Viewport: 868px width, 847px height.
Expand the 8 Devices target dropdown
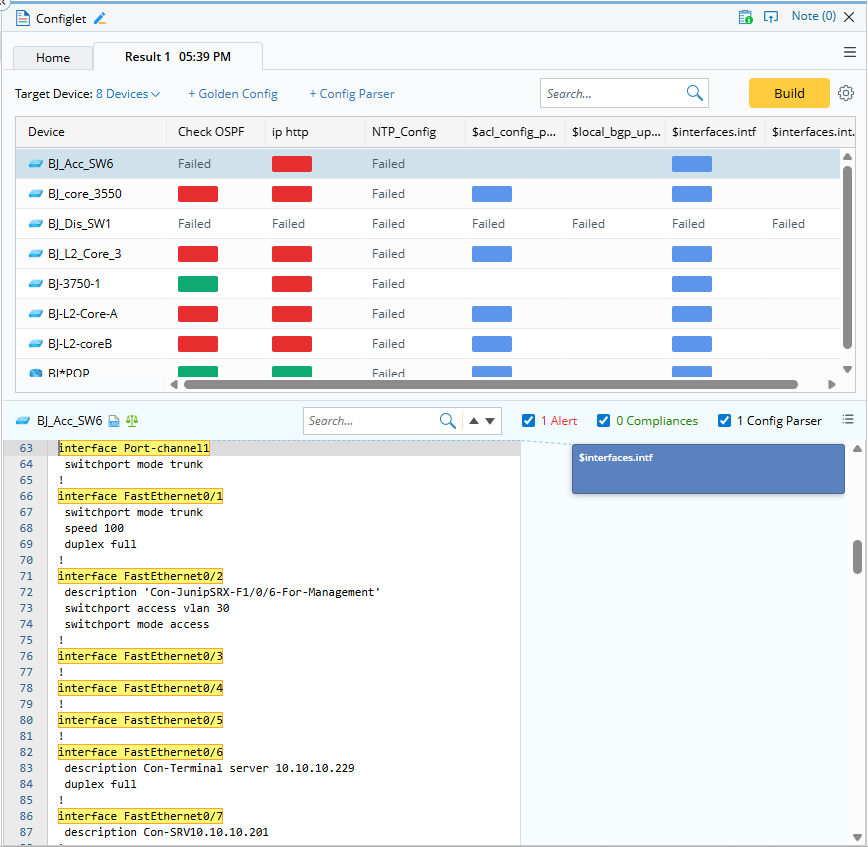(128, 94)
